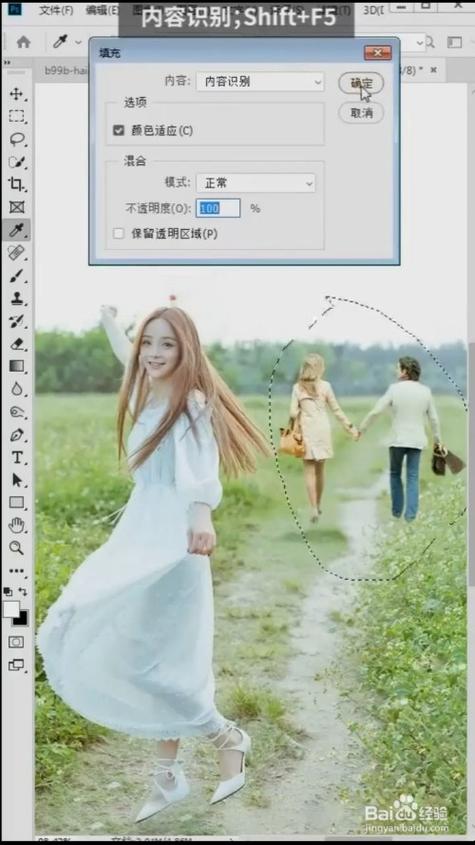Confirm fill with the 确定 button
The width and height of the screenshot is (475, 845).
(361, 83)
